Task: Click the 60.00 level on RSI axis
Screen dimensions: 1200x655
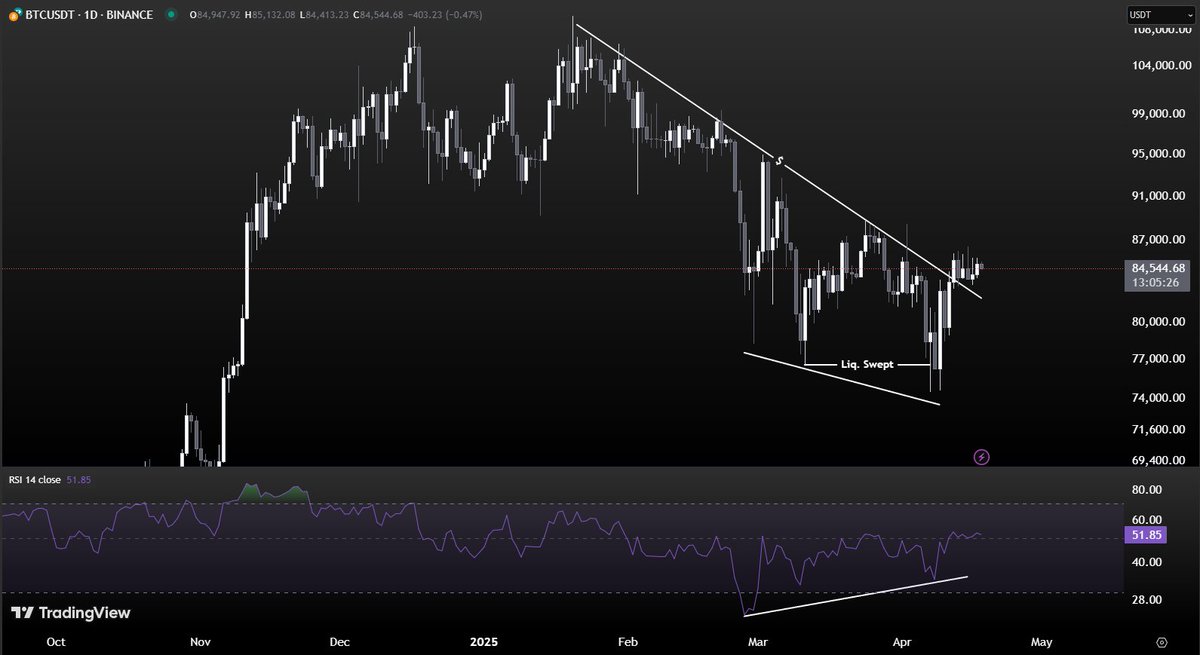Action: pos(1147,520)
